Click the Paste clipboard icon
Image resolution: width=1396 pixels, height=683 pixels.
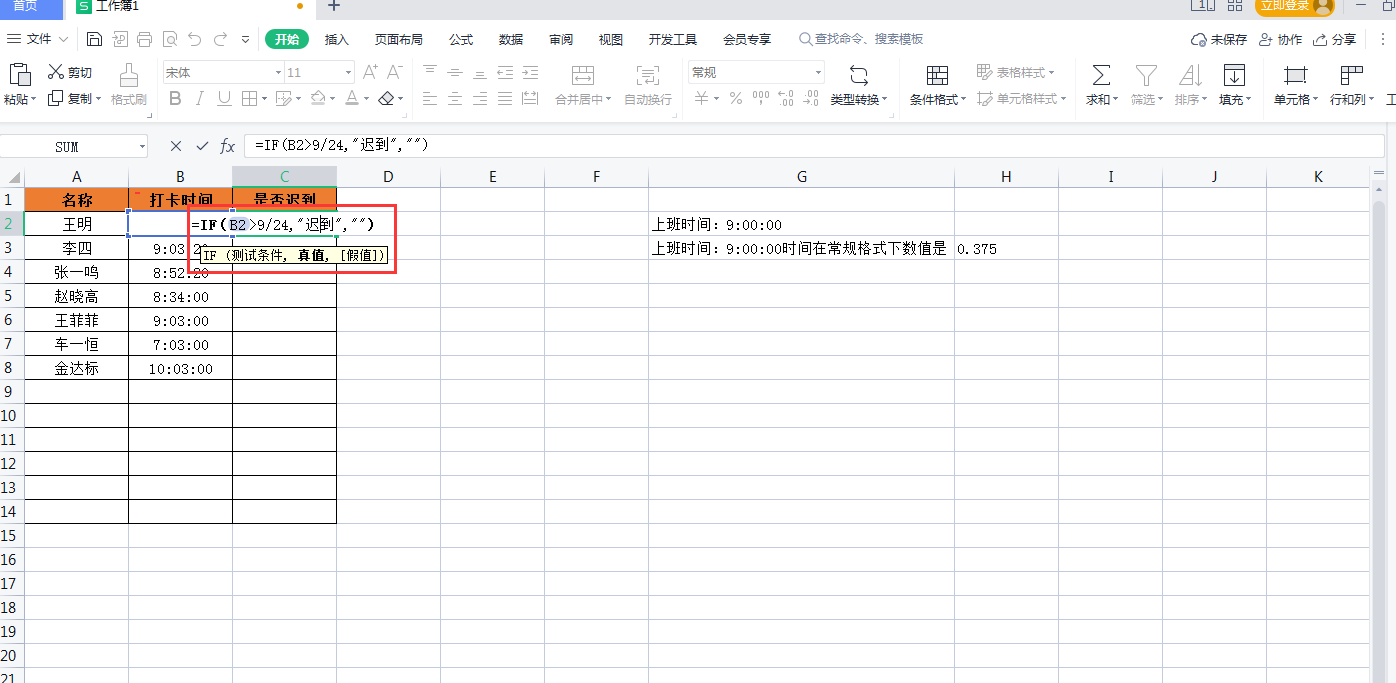(x=19, y=74)
